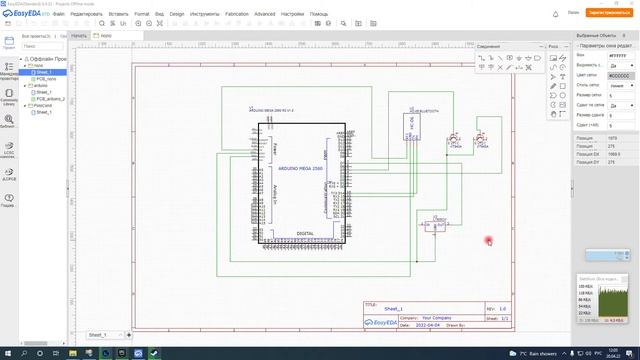Image resolution: width=640 pixels, height=360 pixels.
Task: Open the Library search sidebar icon
Action: coord(9,121)
